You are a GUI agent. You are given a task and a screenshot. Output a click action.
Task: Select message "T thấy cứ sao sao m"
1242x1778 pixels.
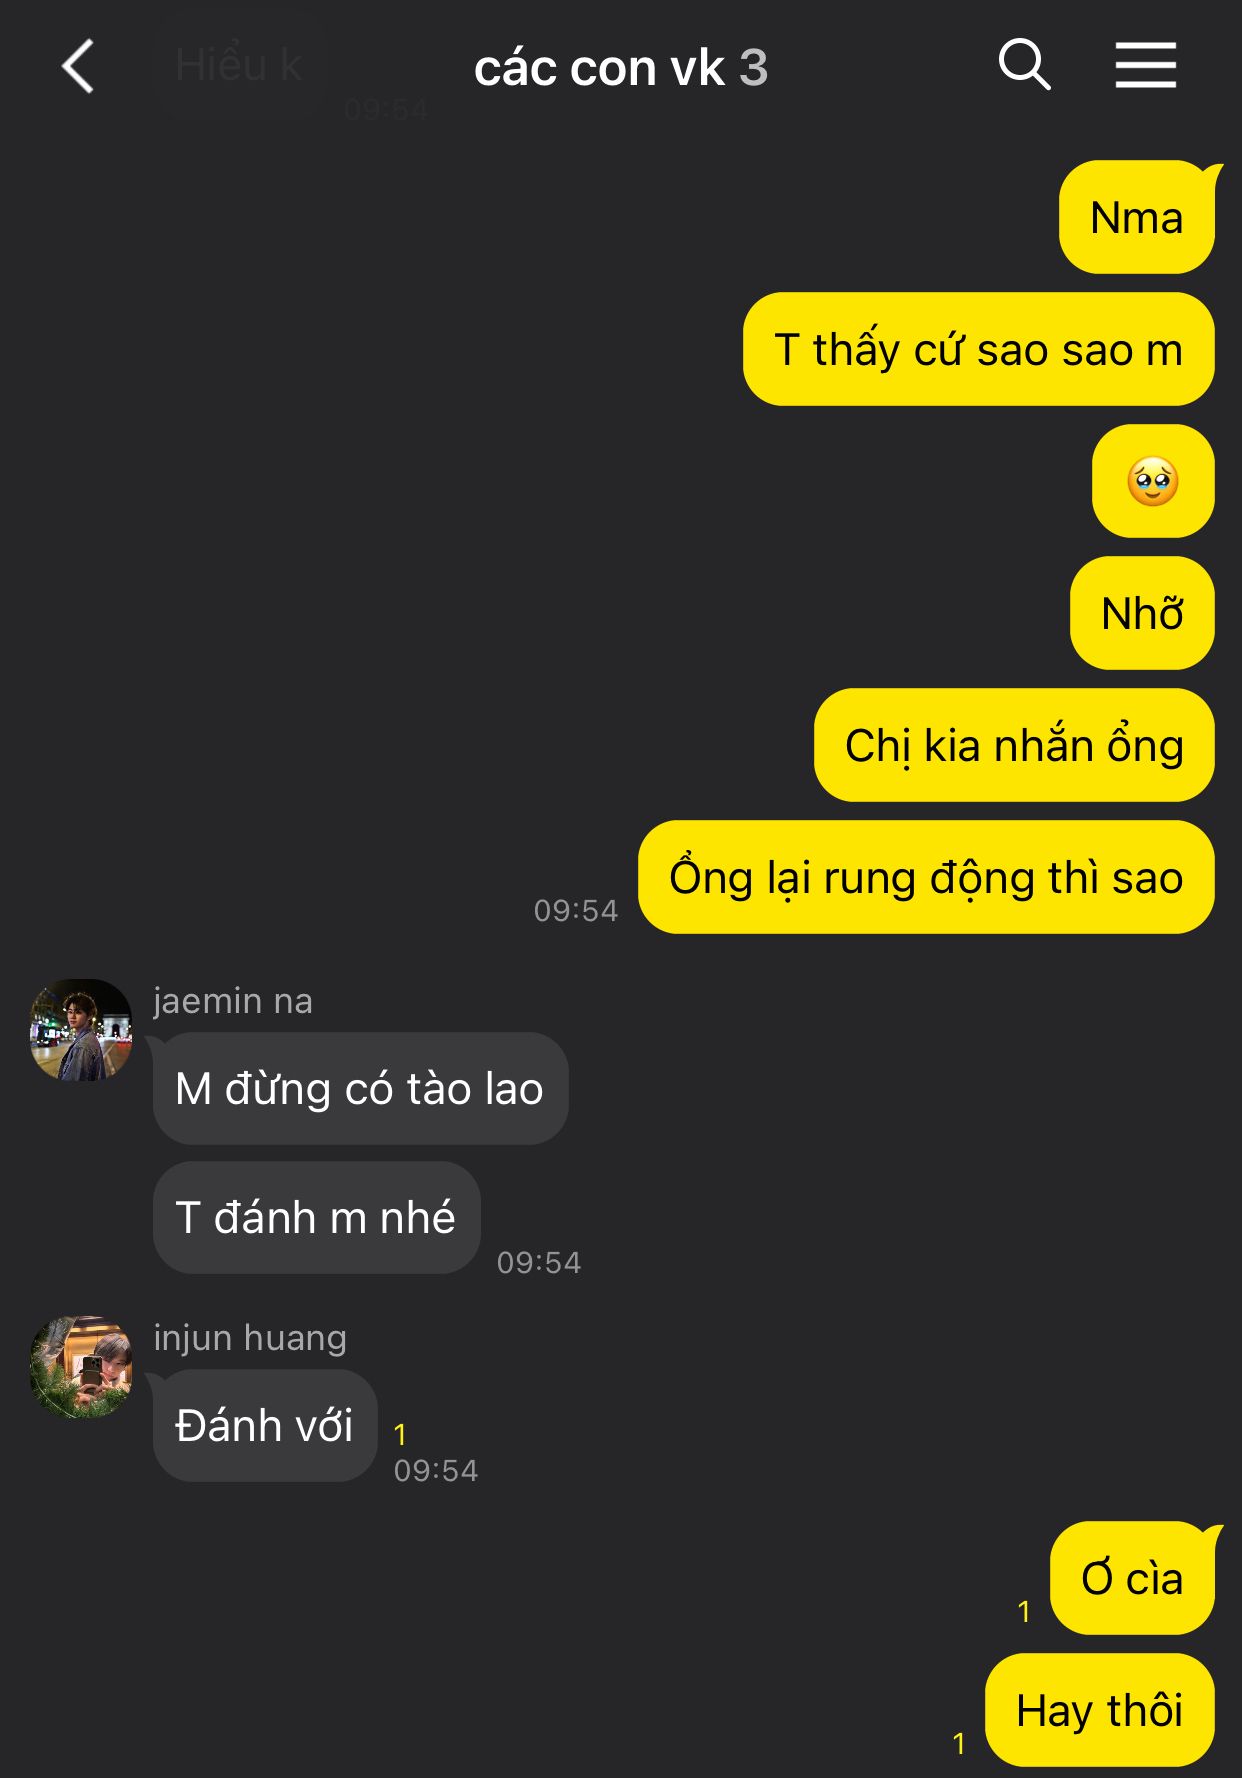pos(979,349)
